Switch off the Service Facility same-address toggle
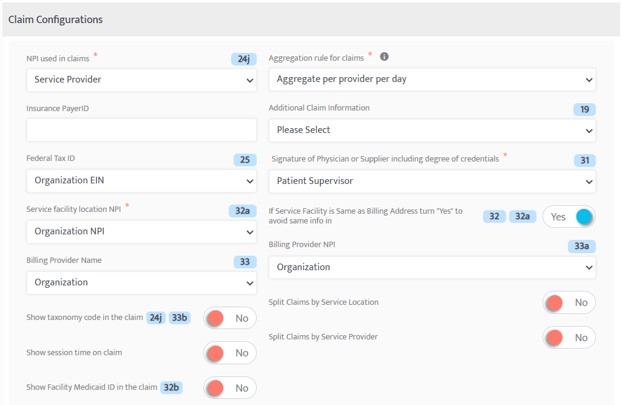 pyautogui.click(x=569, y=217)
